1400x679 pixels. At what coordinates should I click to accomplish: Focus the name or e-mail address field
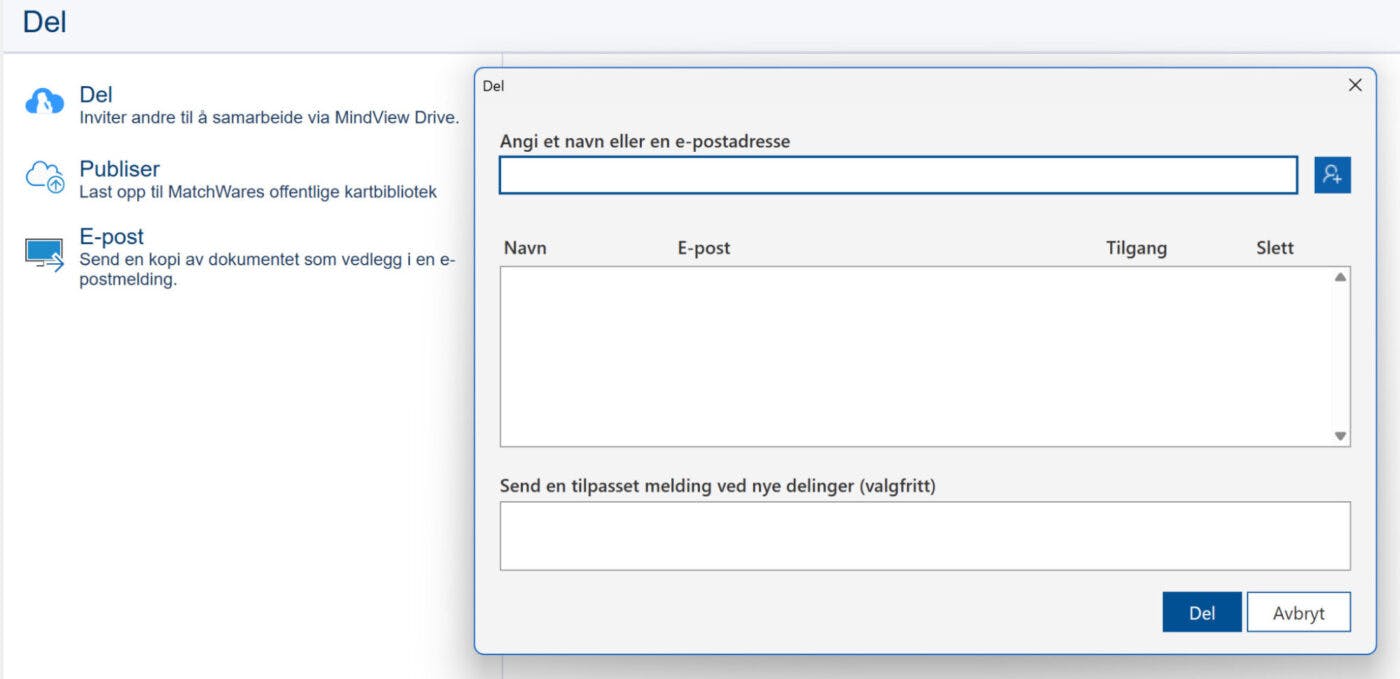point(898,175)
